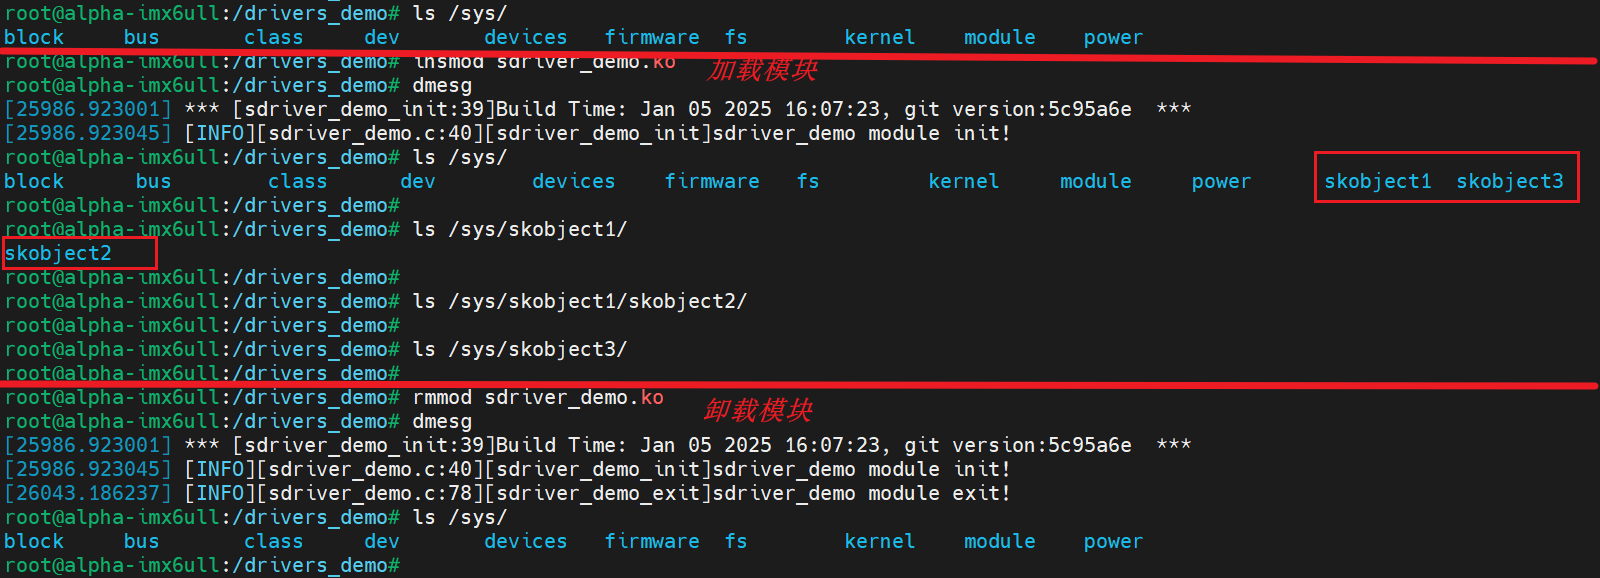Click the skobject3 directory entry
Image resolution: width=1600 pixels, height=578 pixels.
(x=1509, y=181)
